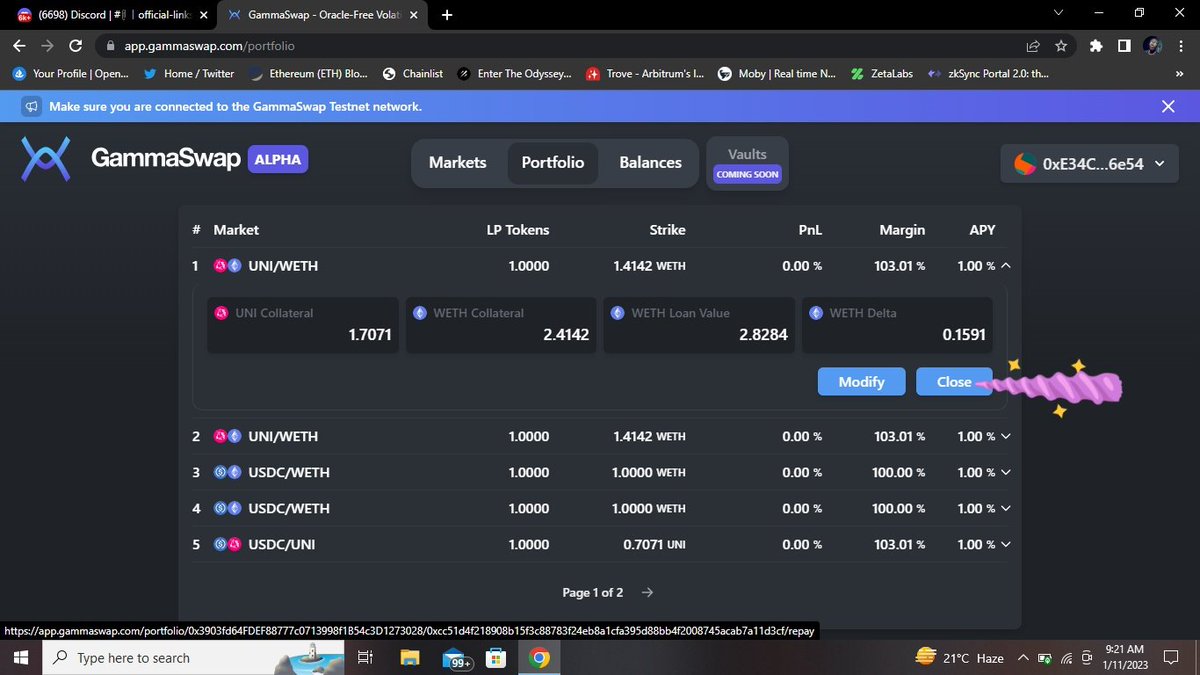Open the Home / Twitter bookmark
1200x675 pixels.
(x=188, y=73)
